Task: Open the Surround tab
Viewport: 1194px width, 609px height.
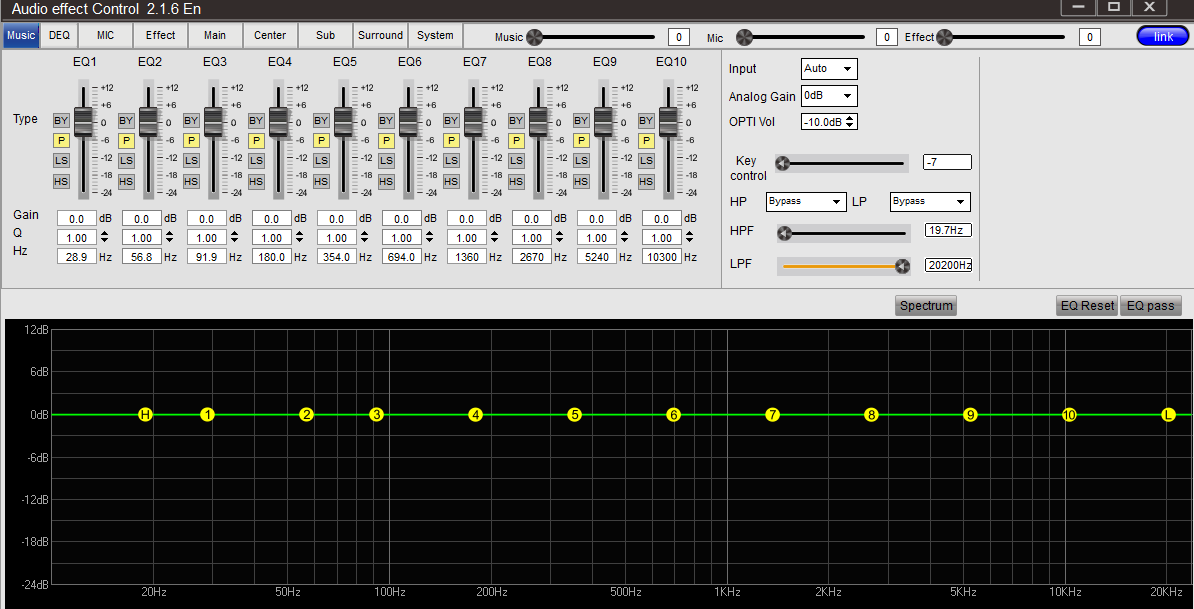Action: pos(380,35)
